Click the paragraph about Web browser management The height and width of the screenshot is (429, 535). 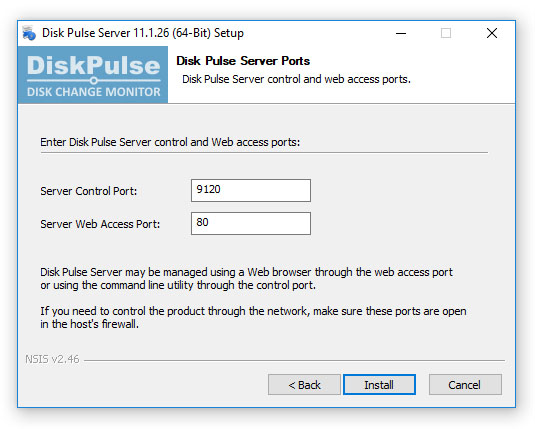pos(246,278)
